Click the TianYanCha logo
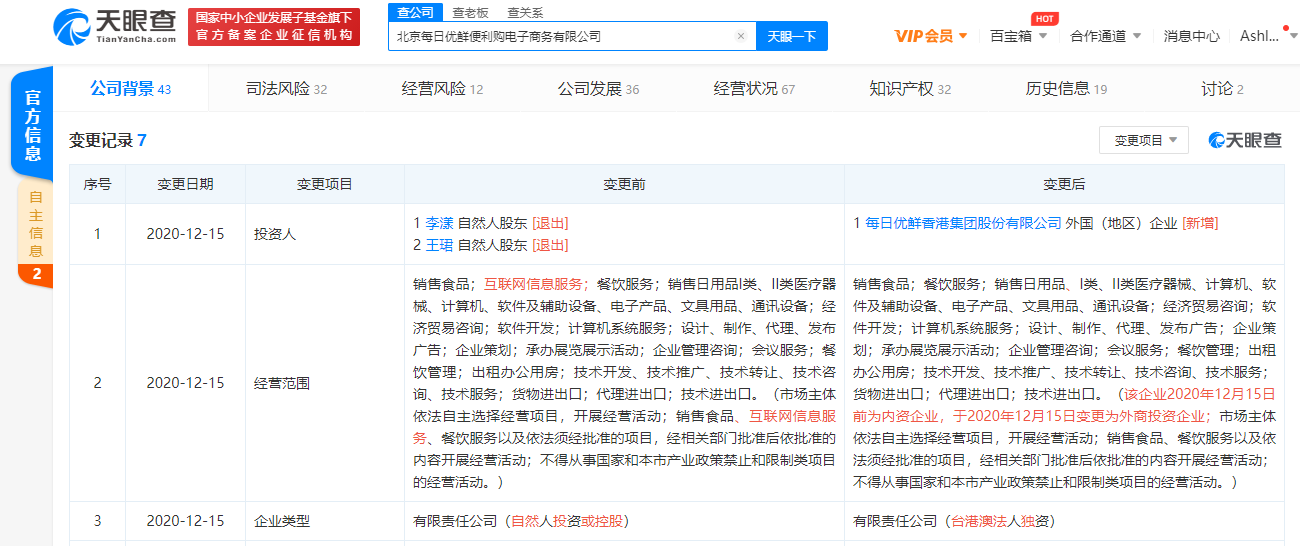The image size is (1300, 546). (114, 26)
